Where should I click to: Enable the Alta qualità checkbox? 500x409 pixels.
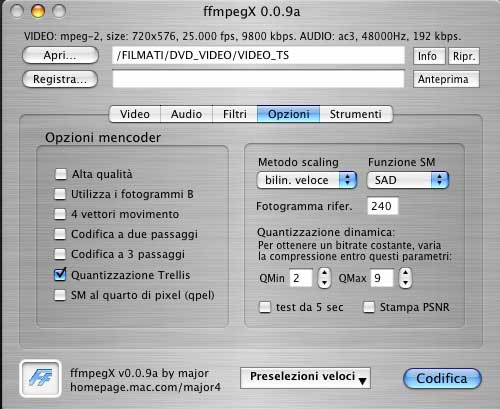click(x=61, y=174)
